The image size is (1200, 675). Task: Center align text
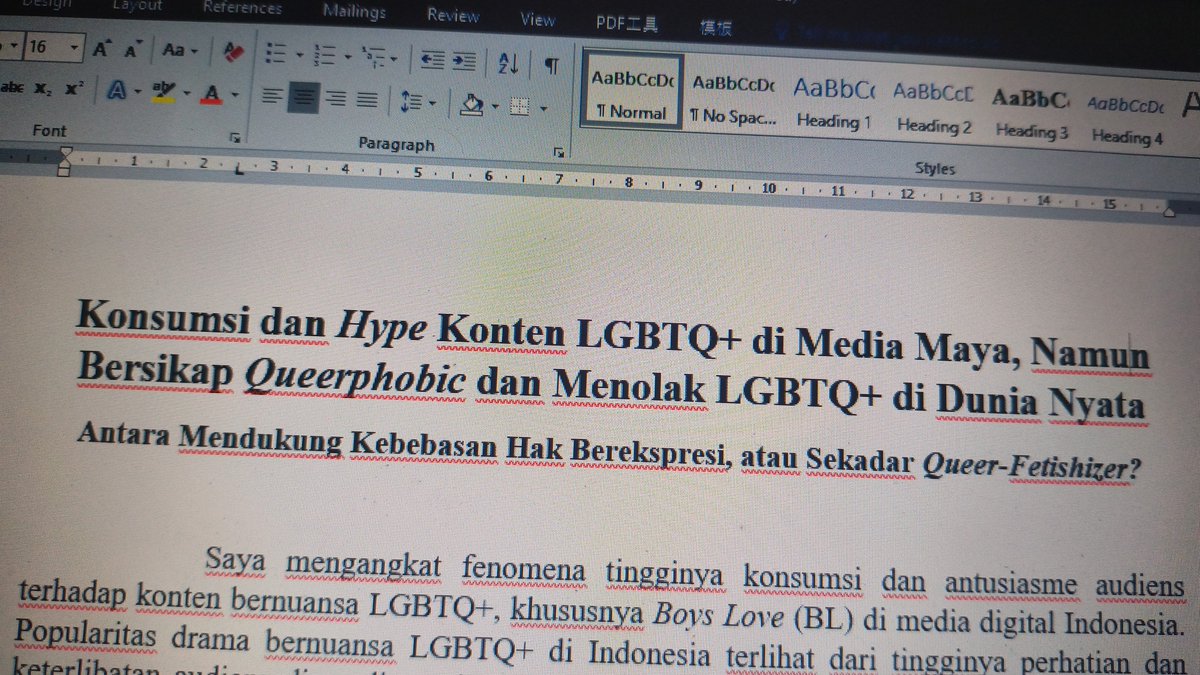302,98
